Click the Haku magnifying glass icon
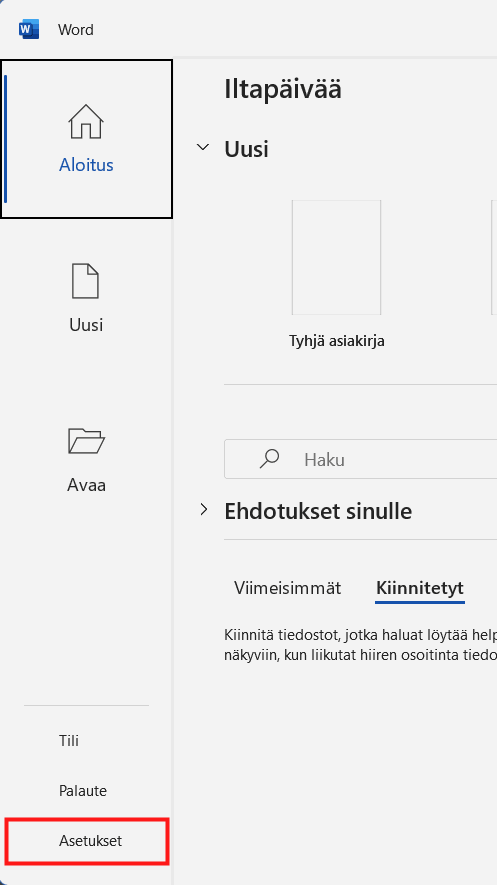Image resolution: width=497 pixels, height=885 pixels. [270, 459]
